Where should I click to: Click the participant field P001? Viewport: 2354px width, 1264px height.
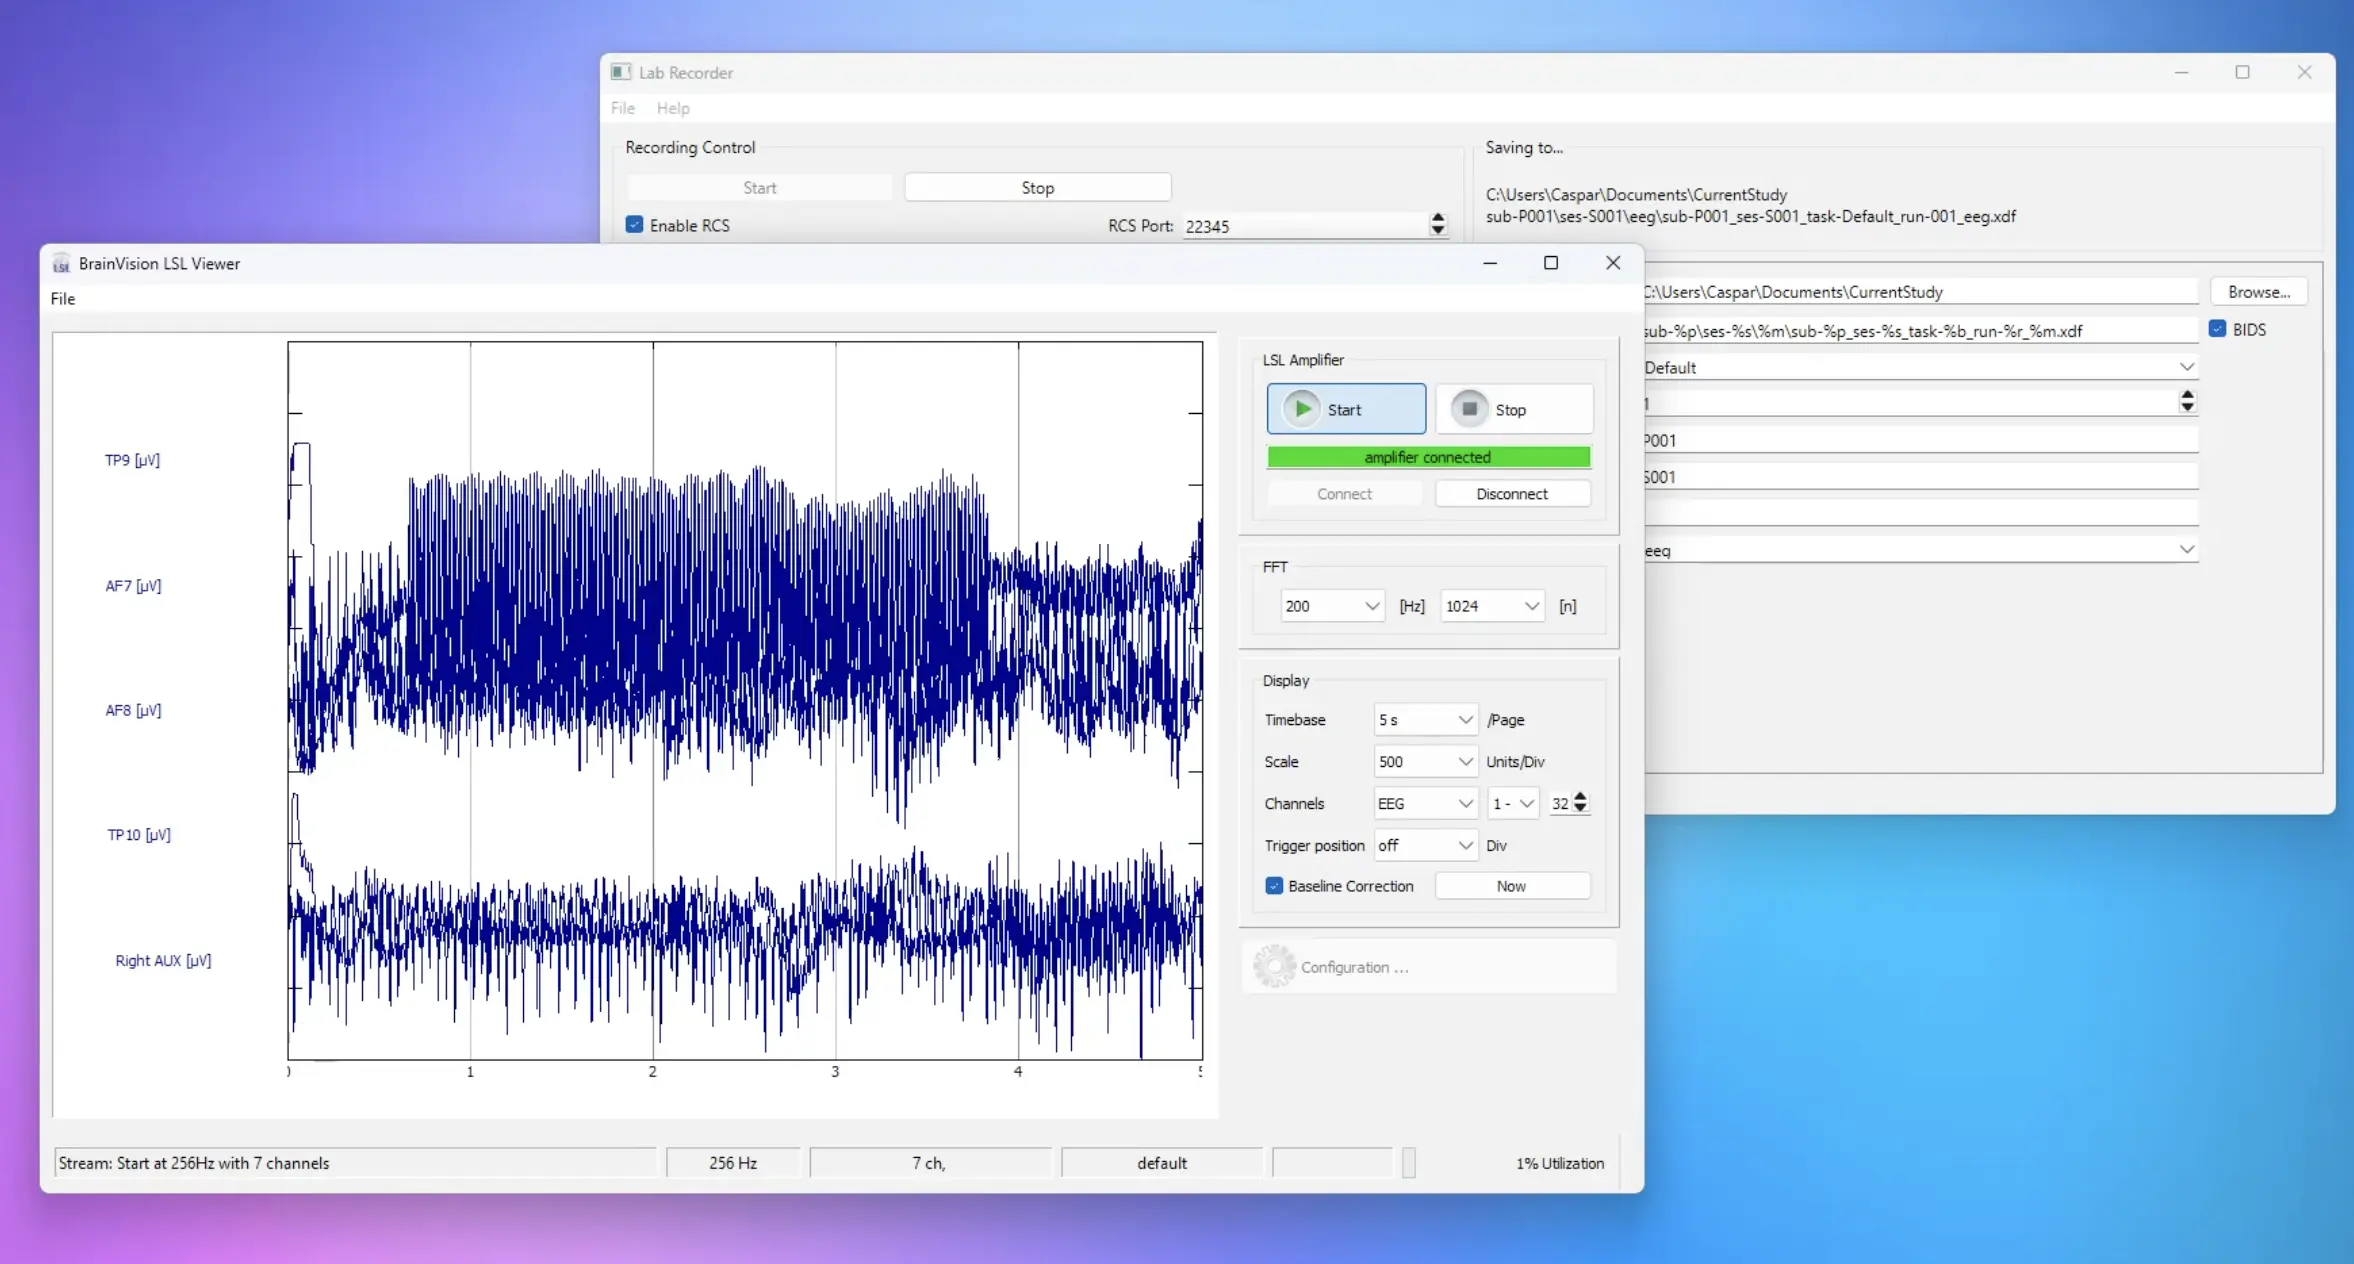coord(1920,441)
